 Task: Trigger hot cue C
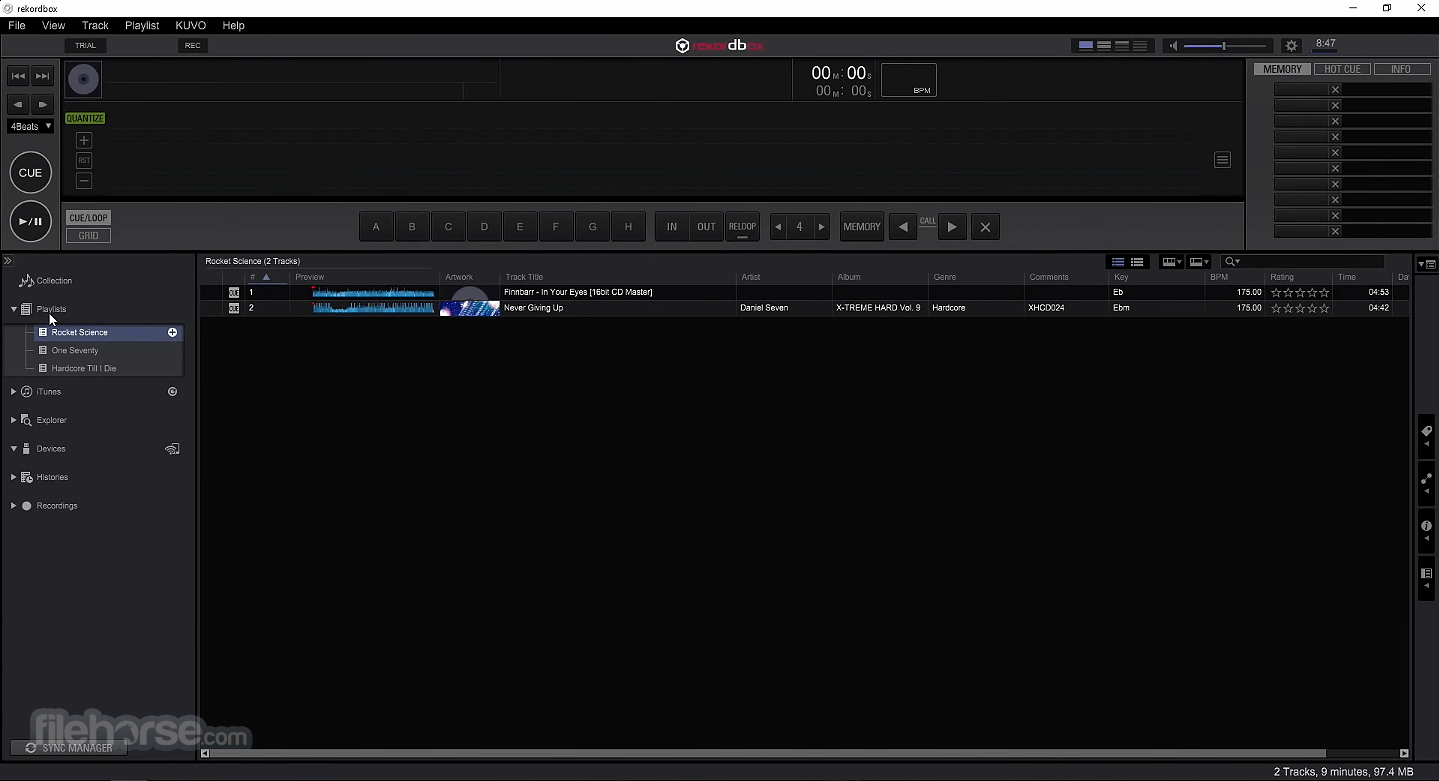[448, 227]
